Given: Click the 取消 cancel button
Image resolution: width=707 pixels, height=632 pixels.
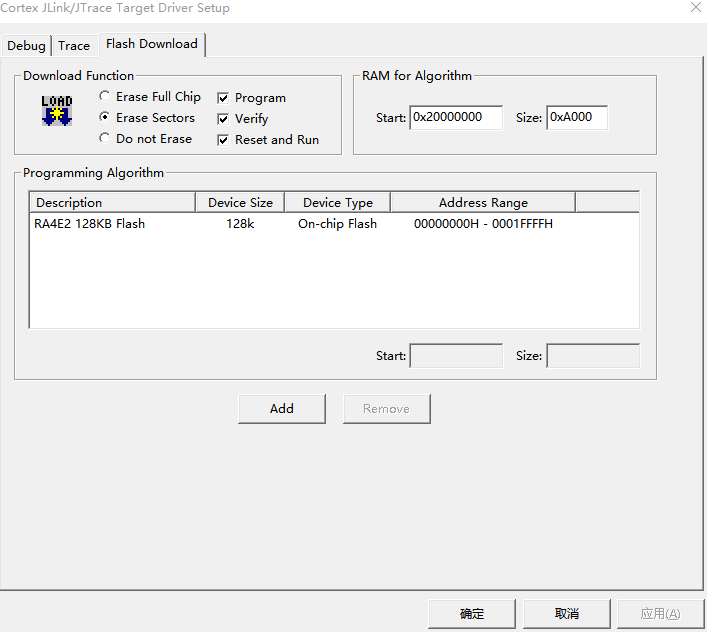Looking at the screenshot, I should (567, 614).
